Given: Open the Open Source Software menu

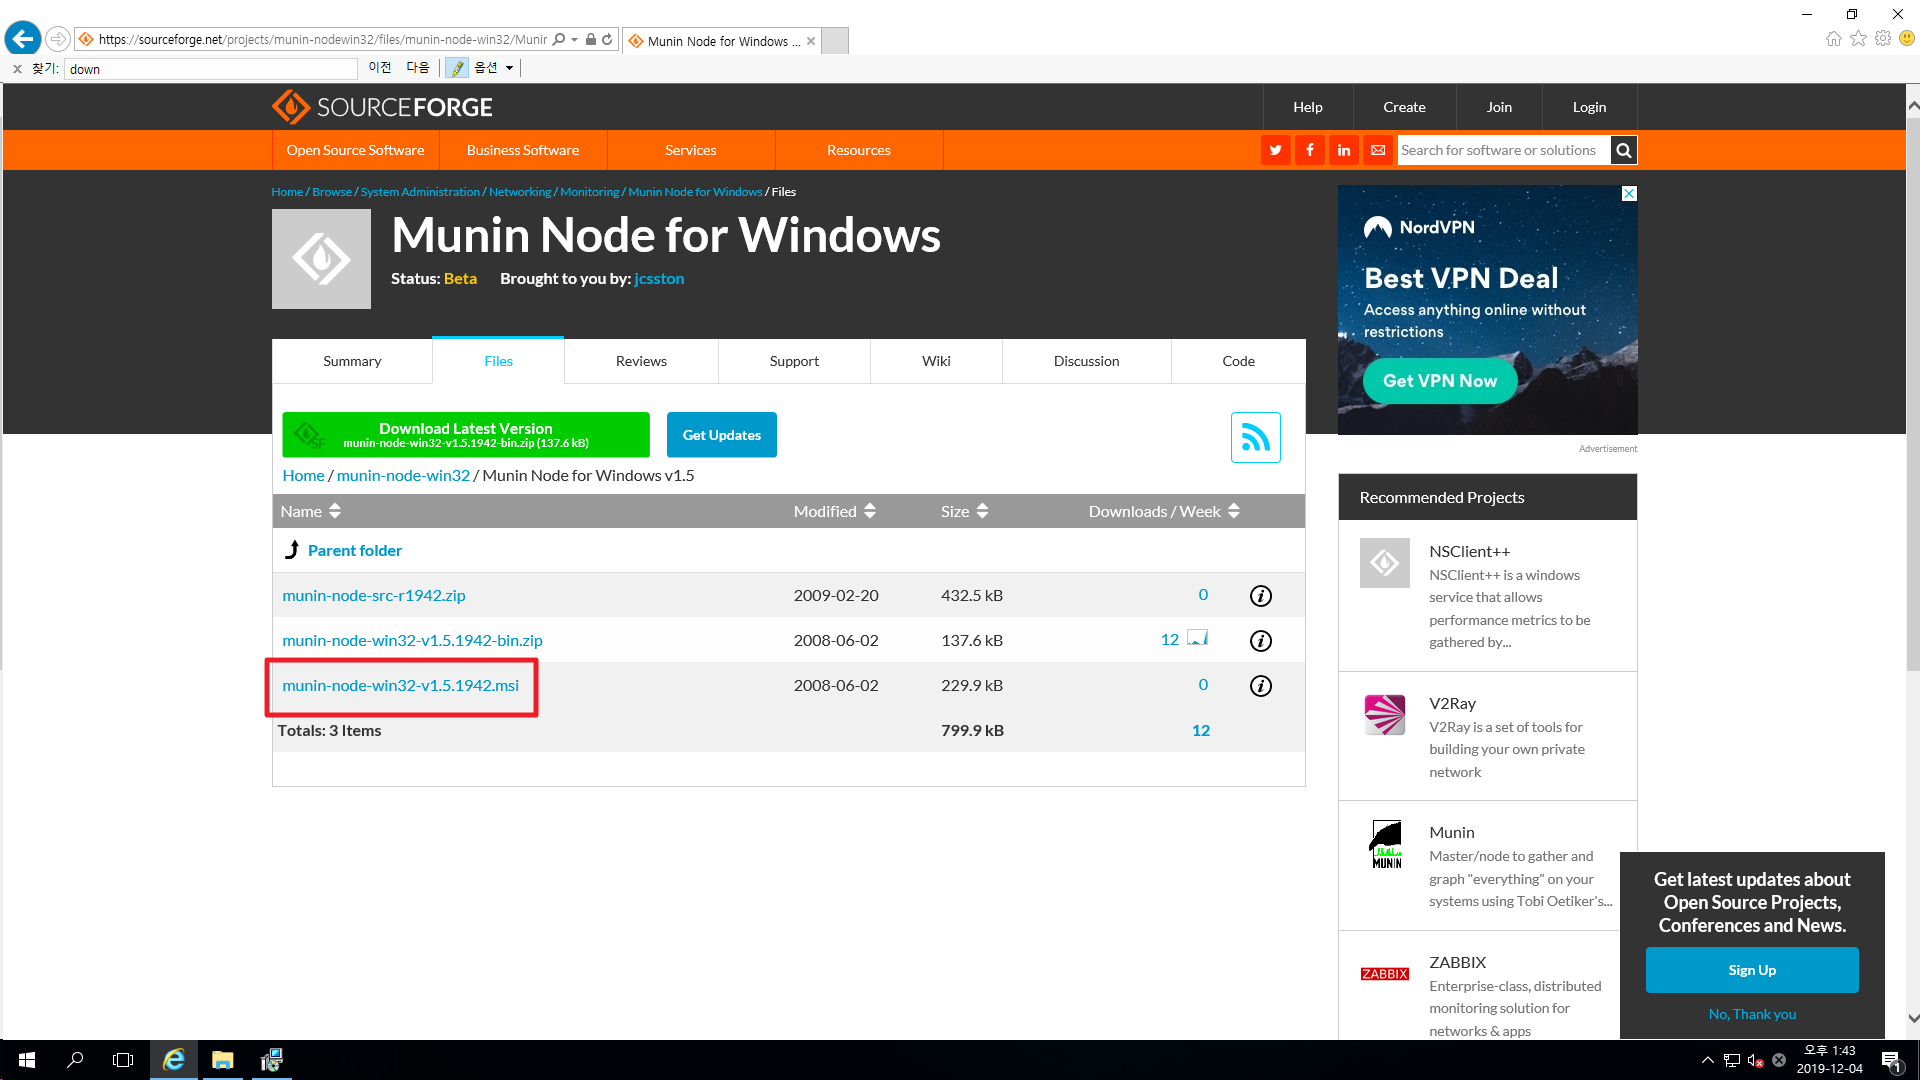Looking at the screenshot, I should pyautogui.click(x=355, y=150).
